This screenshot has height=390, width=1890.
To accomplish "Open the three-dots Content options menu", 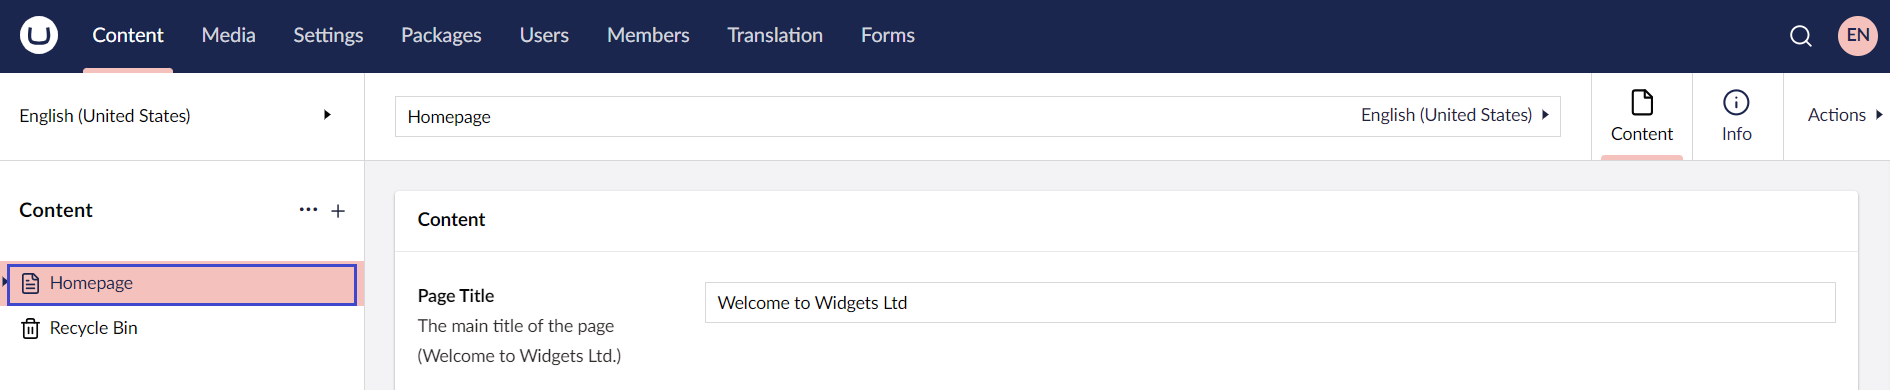I will [x=308, y=210].
